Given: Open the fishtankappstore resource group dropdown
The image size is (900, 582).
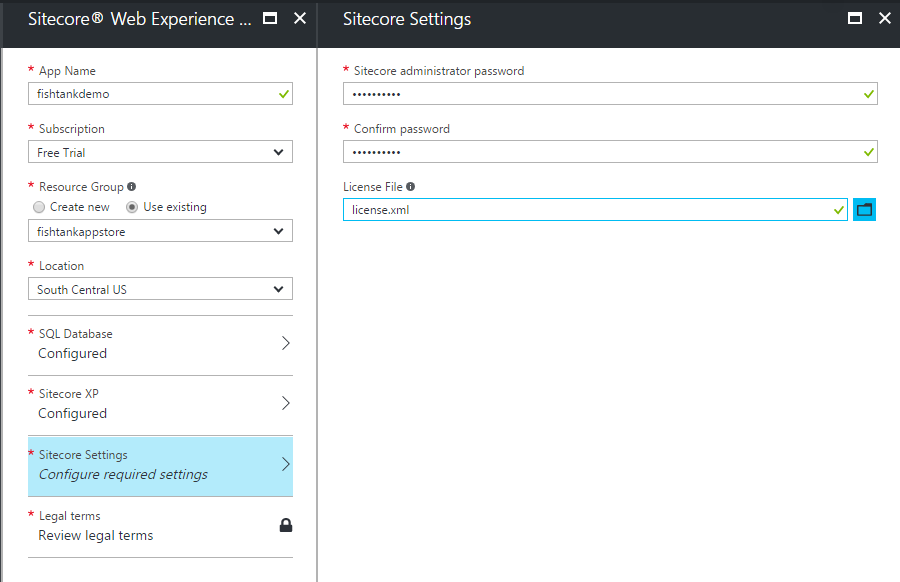Looking at the screenshot, I should pyautogui.click(x=160, y=231).
